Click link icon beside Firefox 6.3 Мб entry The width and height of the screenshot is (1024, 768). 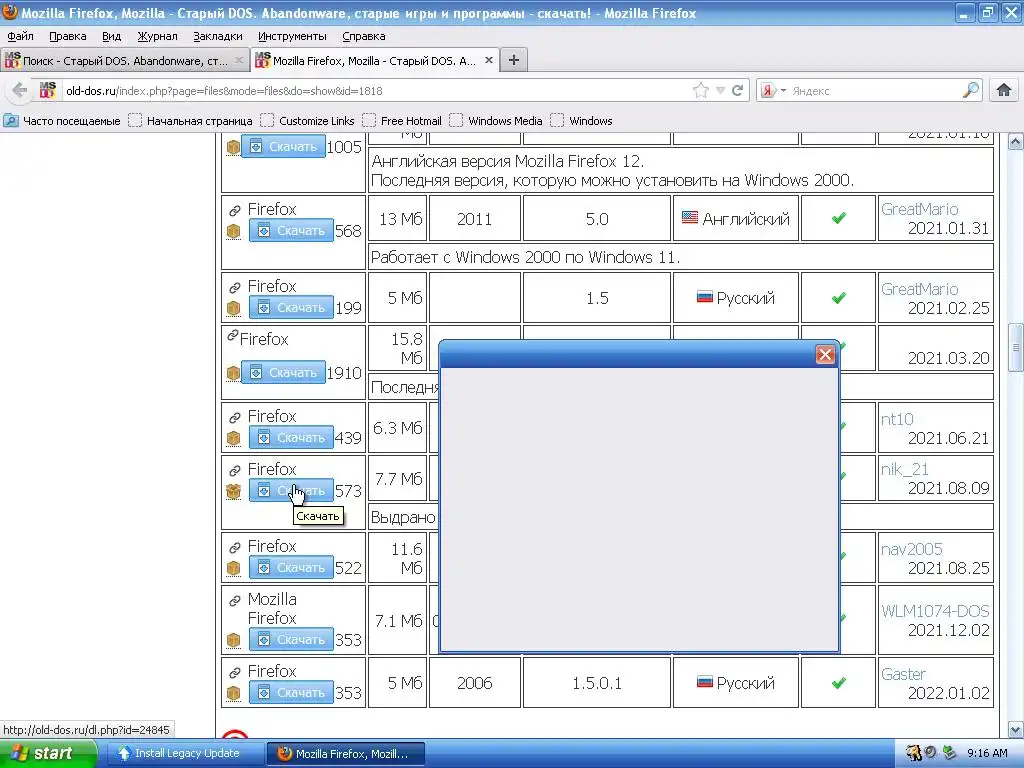click(x=234, y=417)
